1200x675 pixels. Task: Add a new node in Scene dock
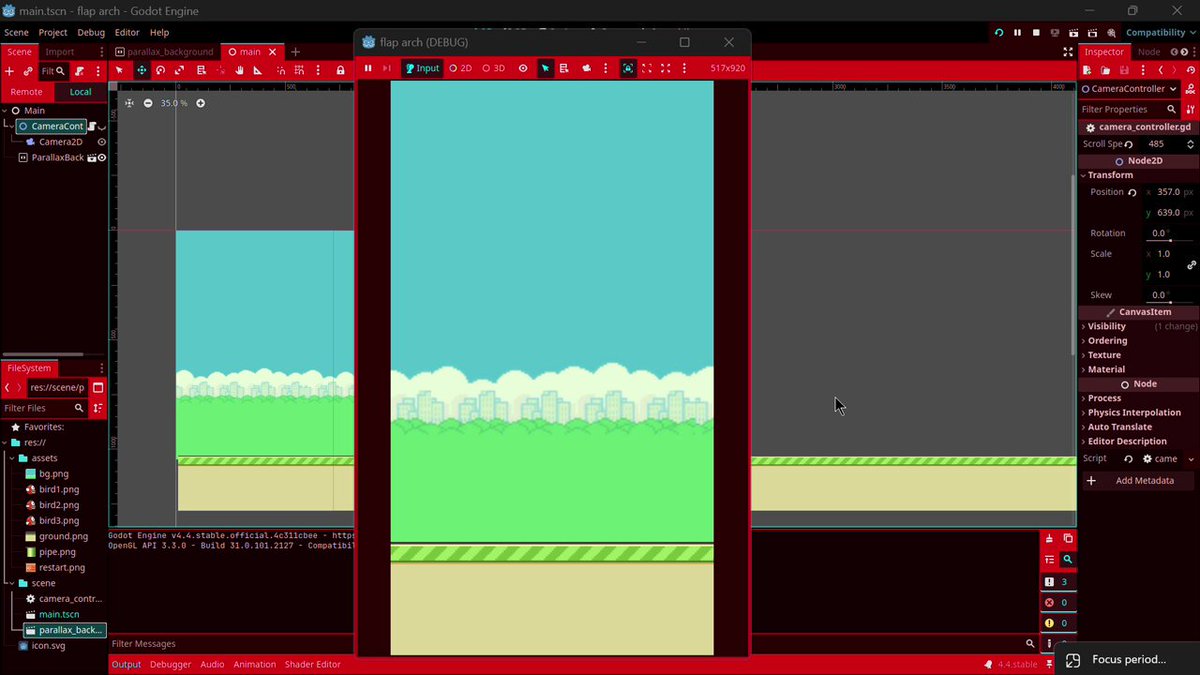(x=9, y=71)
